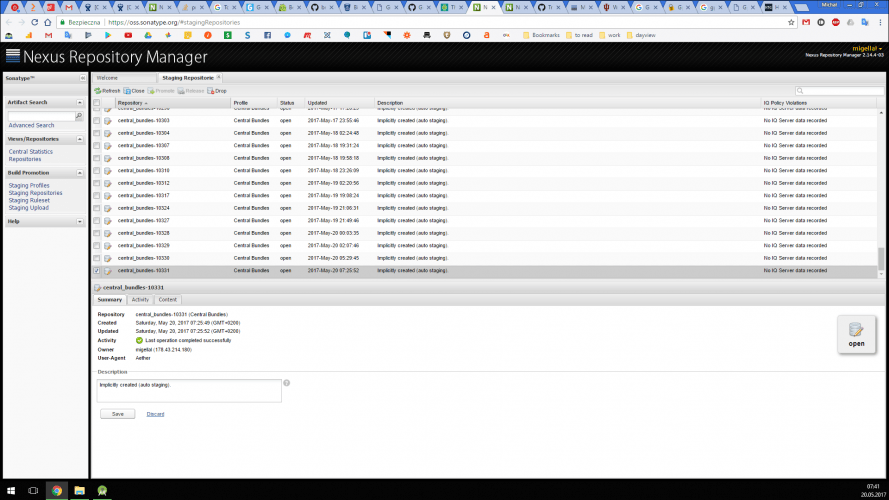The width and height of the screenshot is (889, 500).
Task: Open the Activity tab
Action: point(140,300)
